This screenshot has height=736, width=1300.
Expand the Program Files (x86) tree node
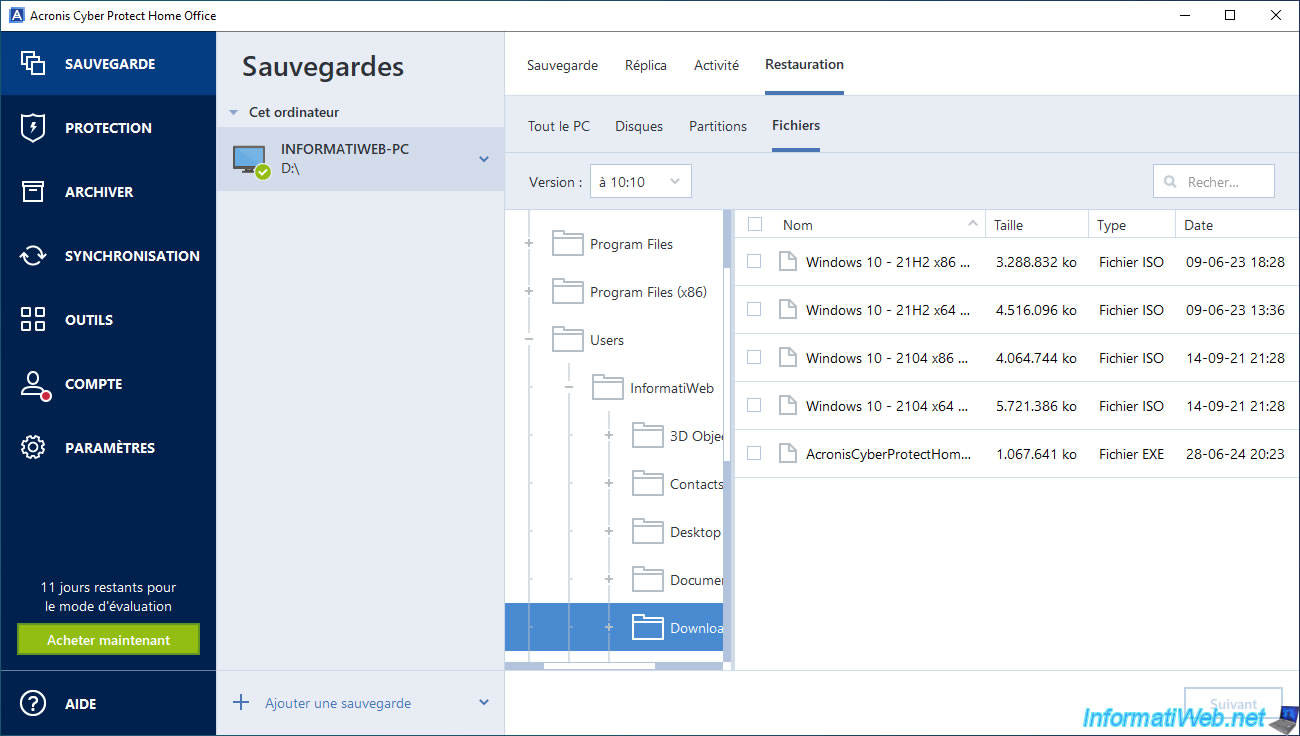click(x=529, y=292)
